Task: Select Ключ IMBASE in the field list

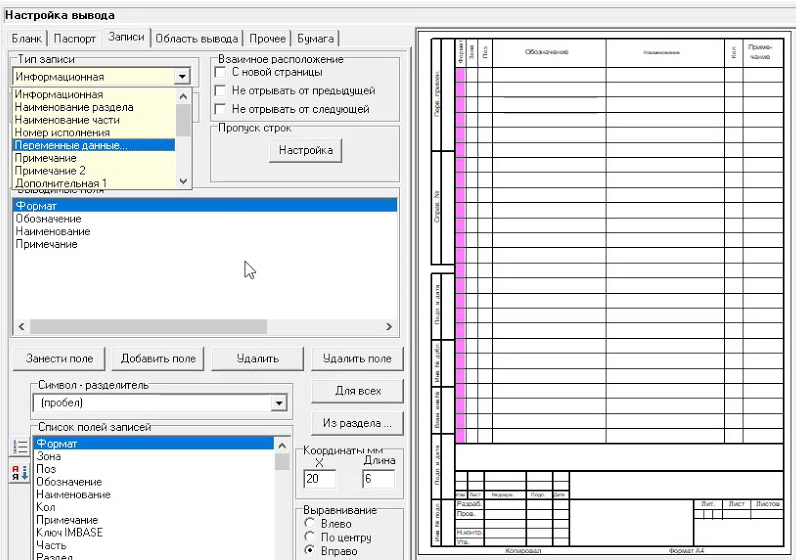Action: click(154, 532)
